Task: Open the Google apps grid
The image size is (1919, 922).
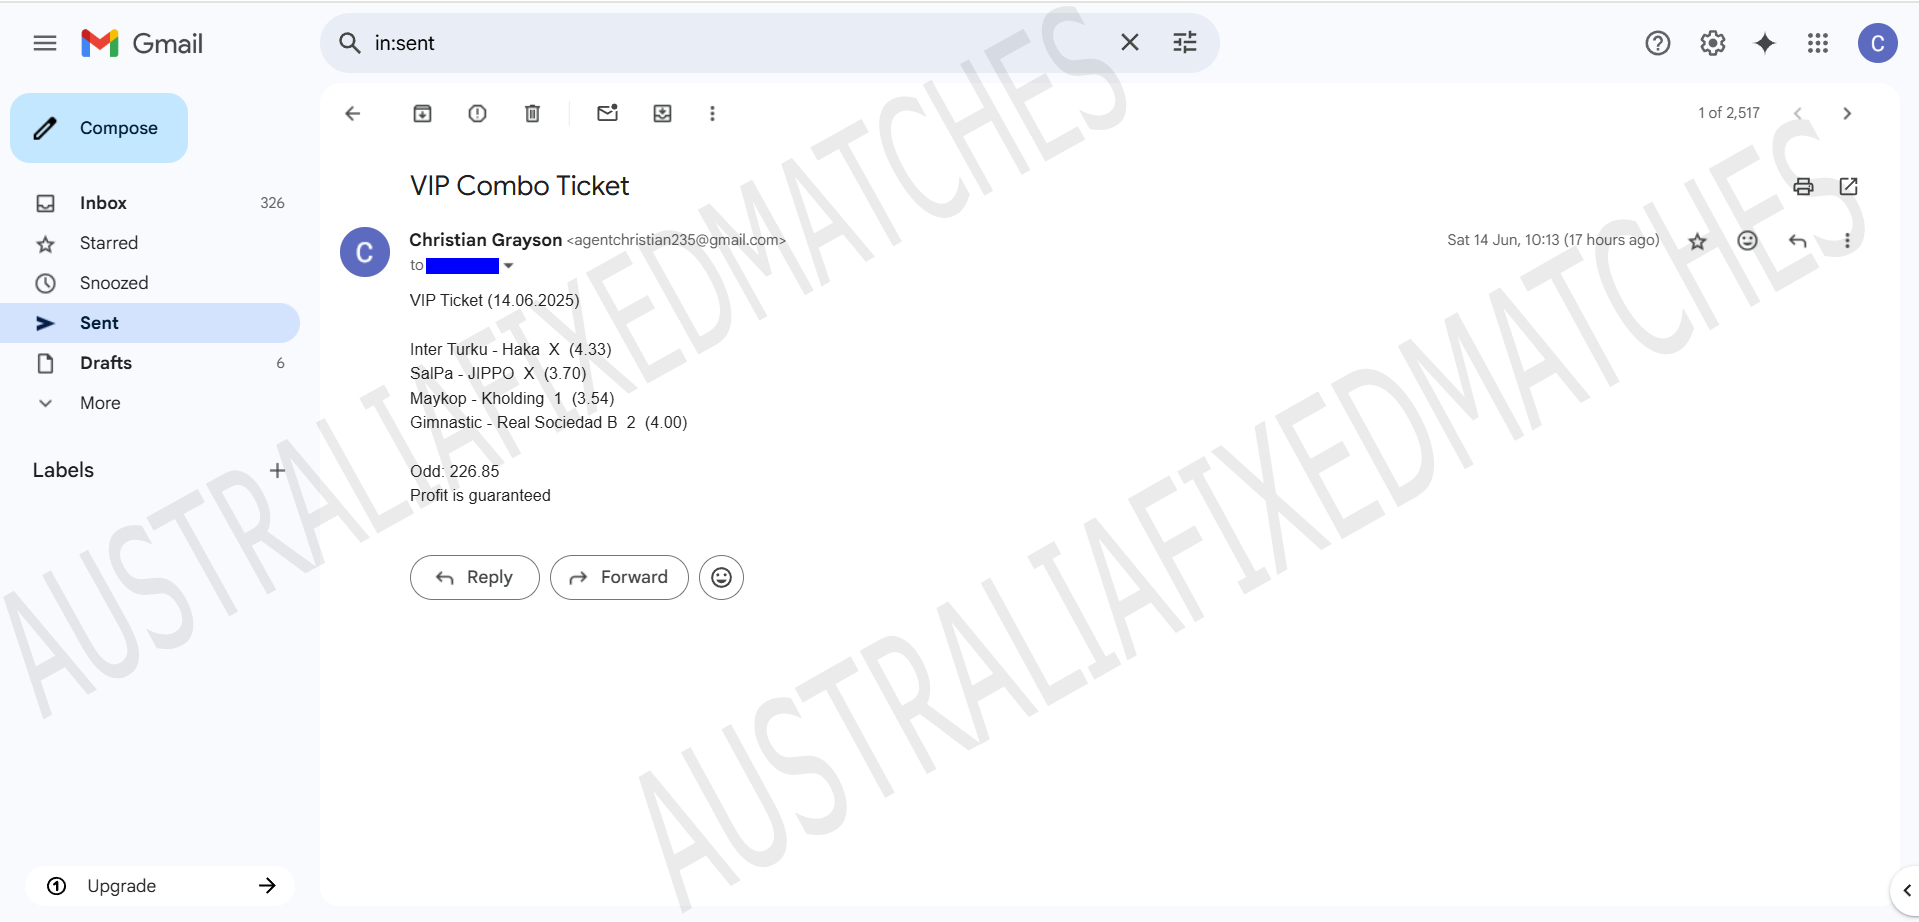Action: (x=1818, y=43)
